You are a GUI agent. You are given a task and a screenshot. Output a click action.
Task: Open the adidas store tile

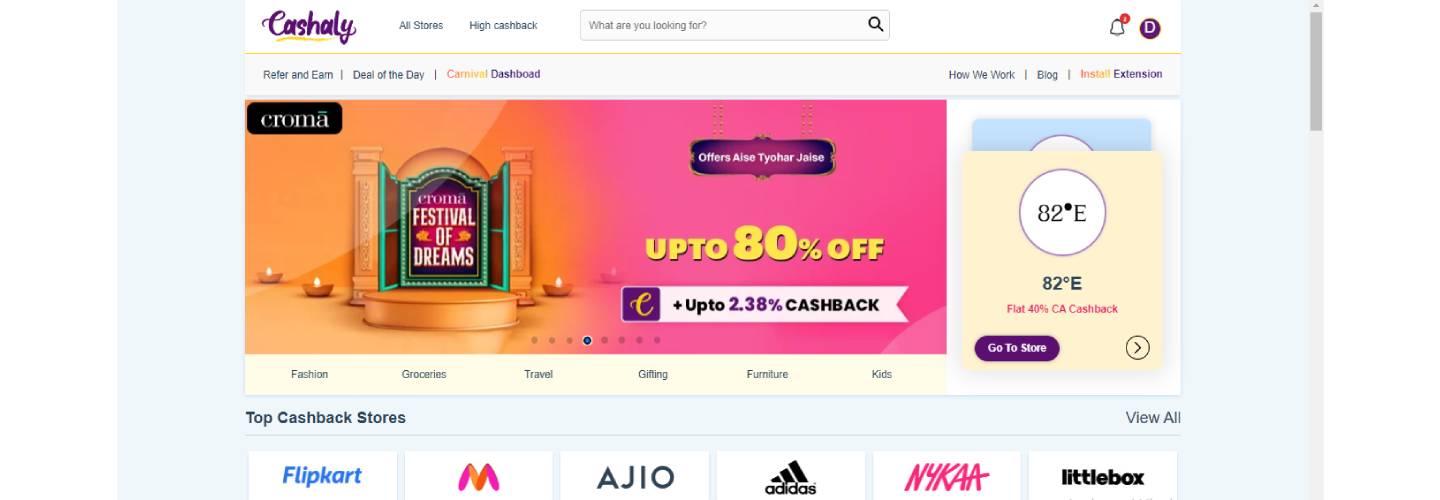click(x=791, y=476)
